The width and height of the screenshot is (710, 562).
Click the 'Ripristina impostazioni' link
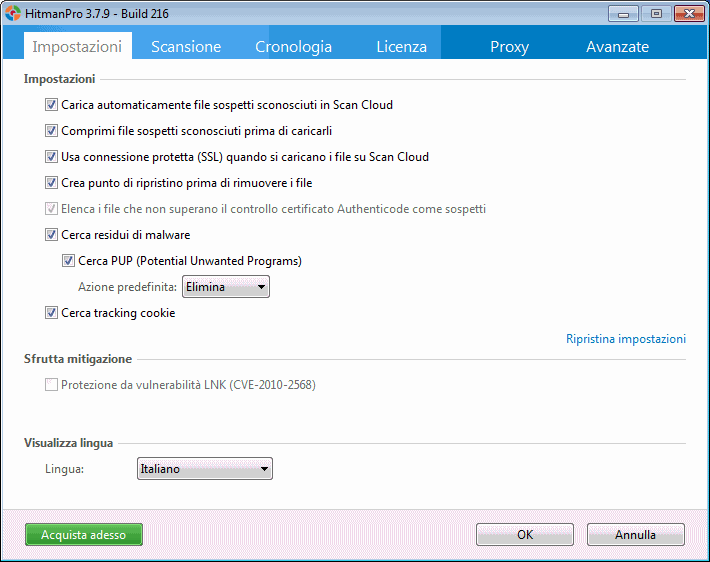click(626, 339)
